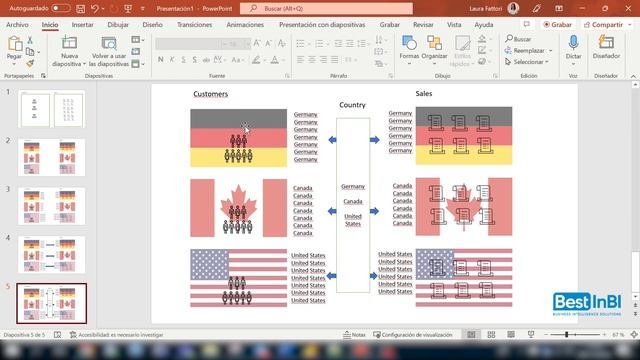Toggle italic K formatting
Screen dimensions: 640x360
[x=172, y=60]
